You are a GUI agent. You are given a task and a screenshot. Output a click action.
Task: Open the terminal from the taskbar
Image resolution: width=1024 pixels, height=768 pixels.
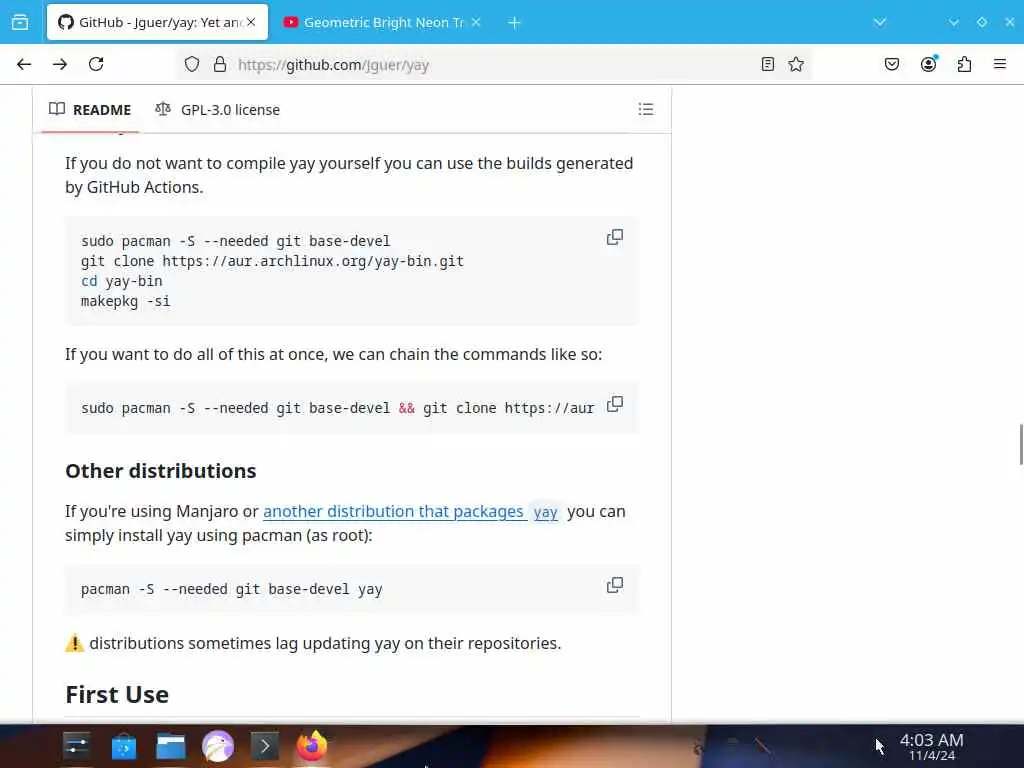coord(264,745)
